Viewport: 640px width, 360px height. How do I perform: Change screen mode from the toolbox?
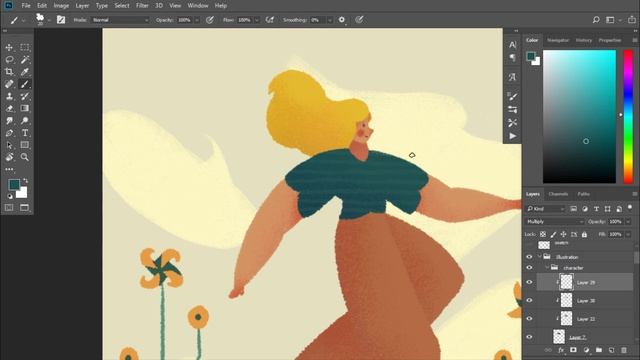pos(24,208)
